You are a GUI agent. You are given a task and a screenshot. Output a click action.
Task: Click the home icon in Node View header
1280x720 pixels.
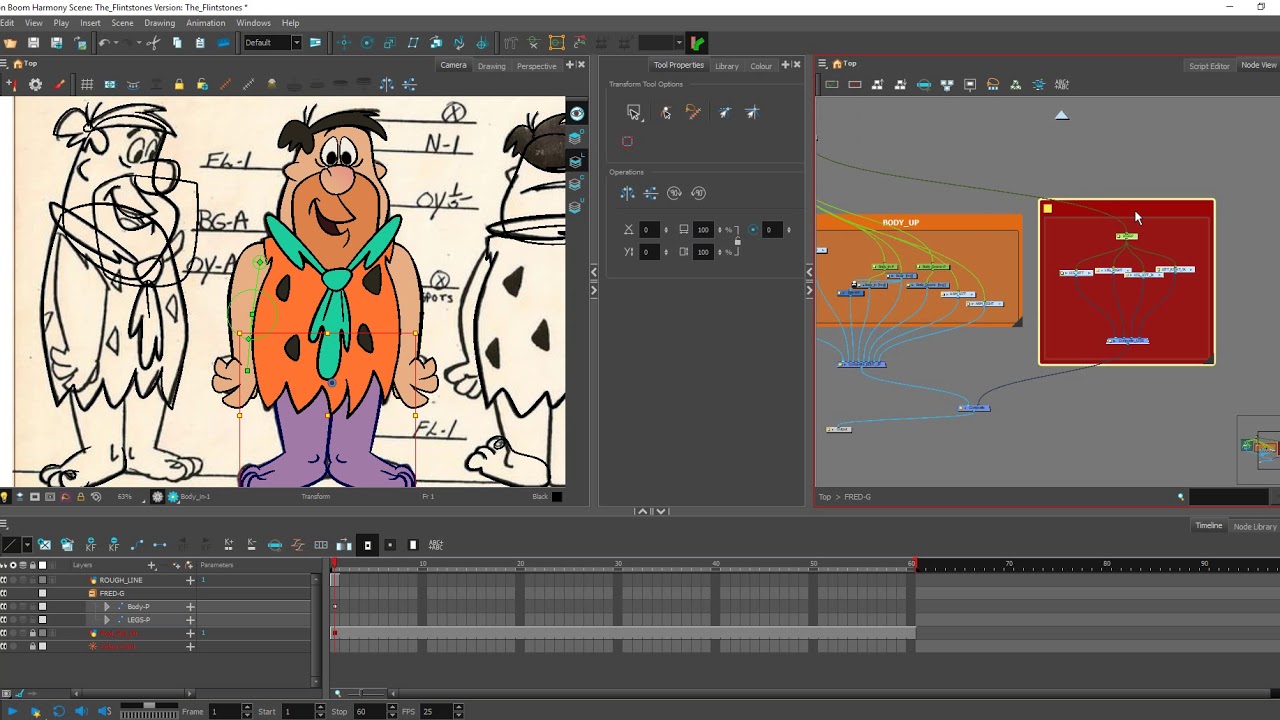coord(837,64)
